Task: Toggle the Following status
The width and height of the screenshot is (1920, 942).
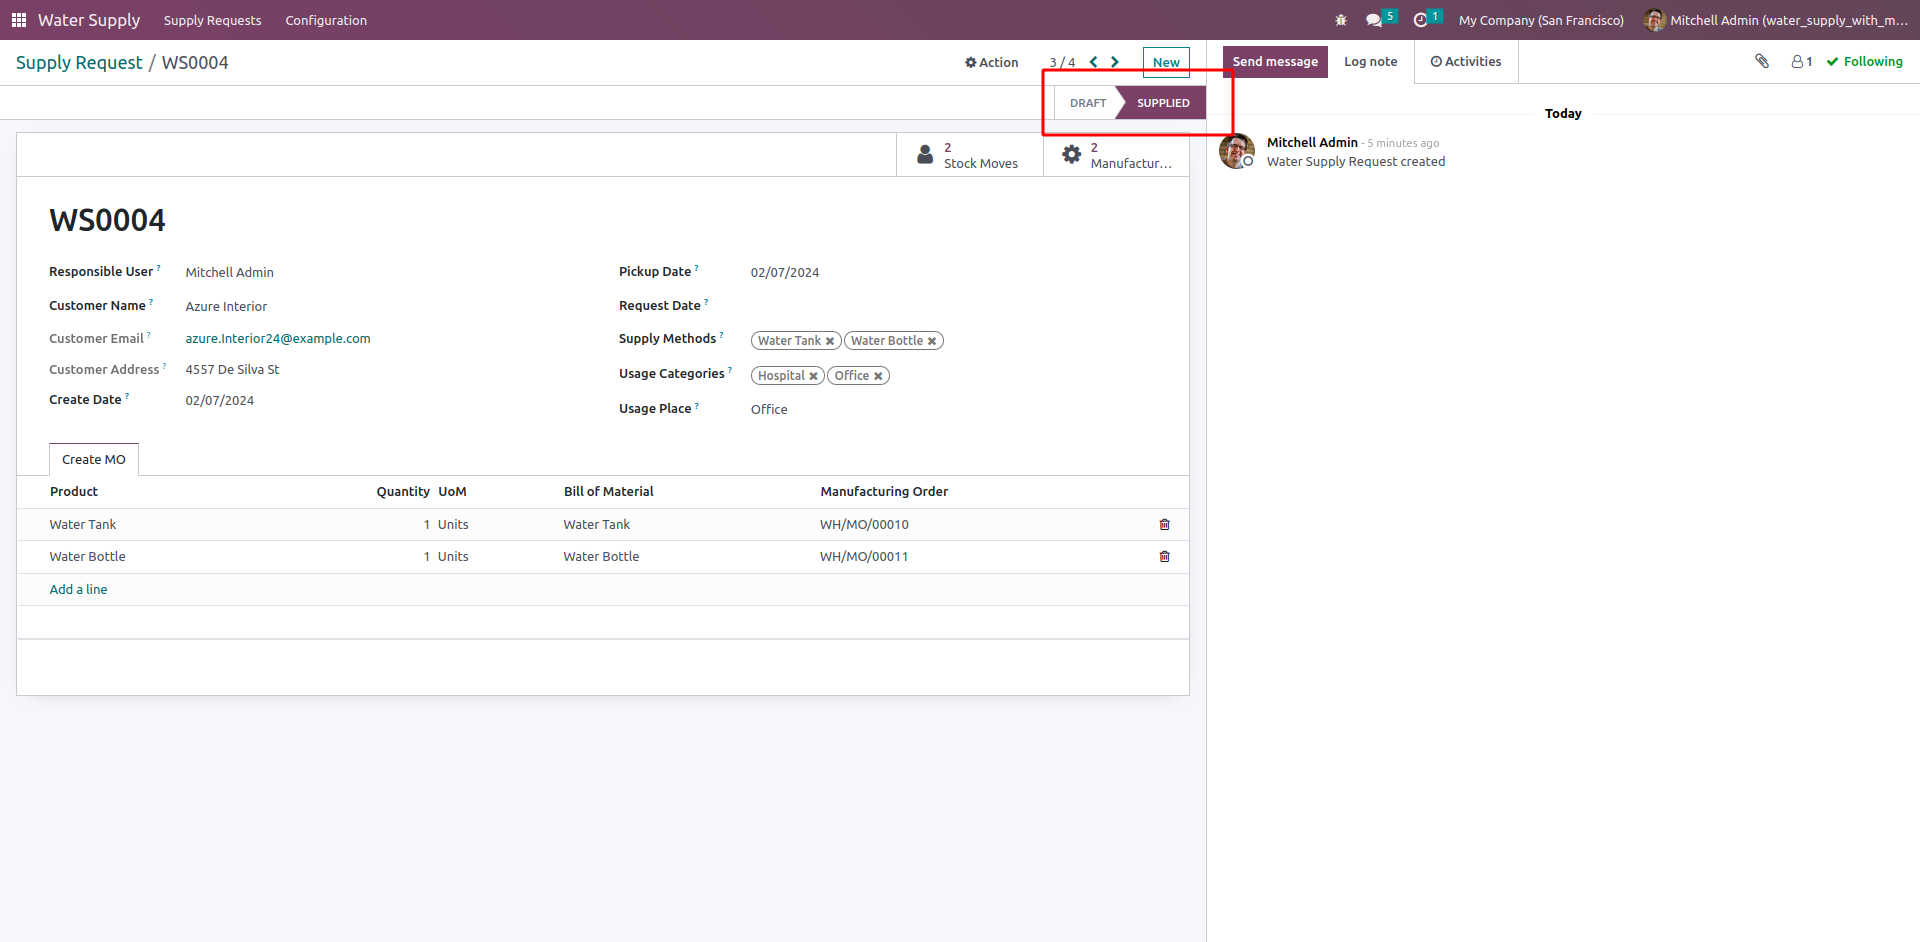Action: (x=1864, y=62)
